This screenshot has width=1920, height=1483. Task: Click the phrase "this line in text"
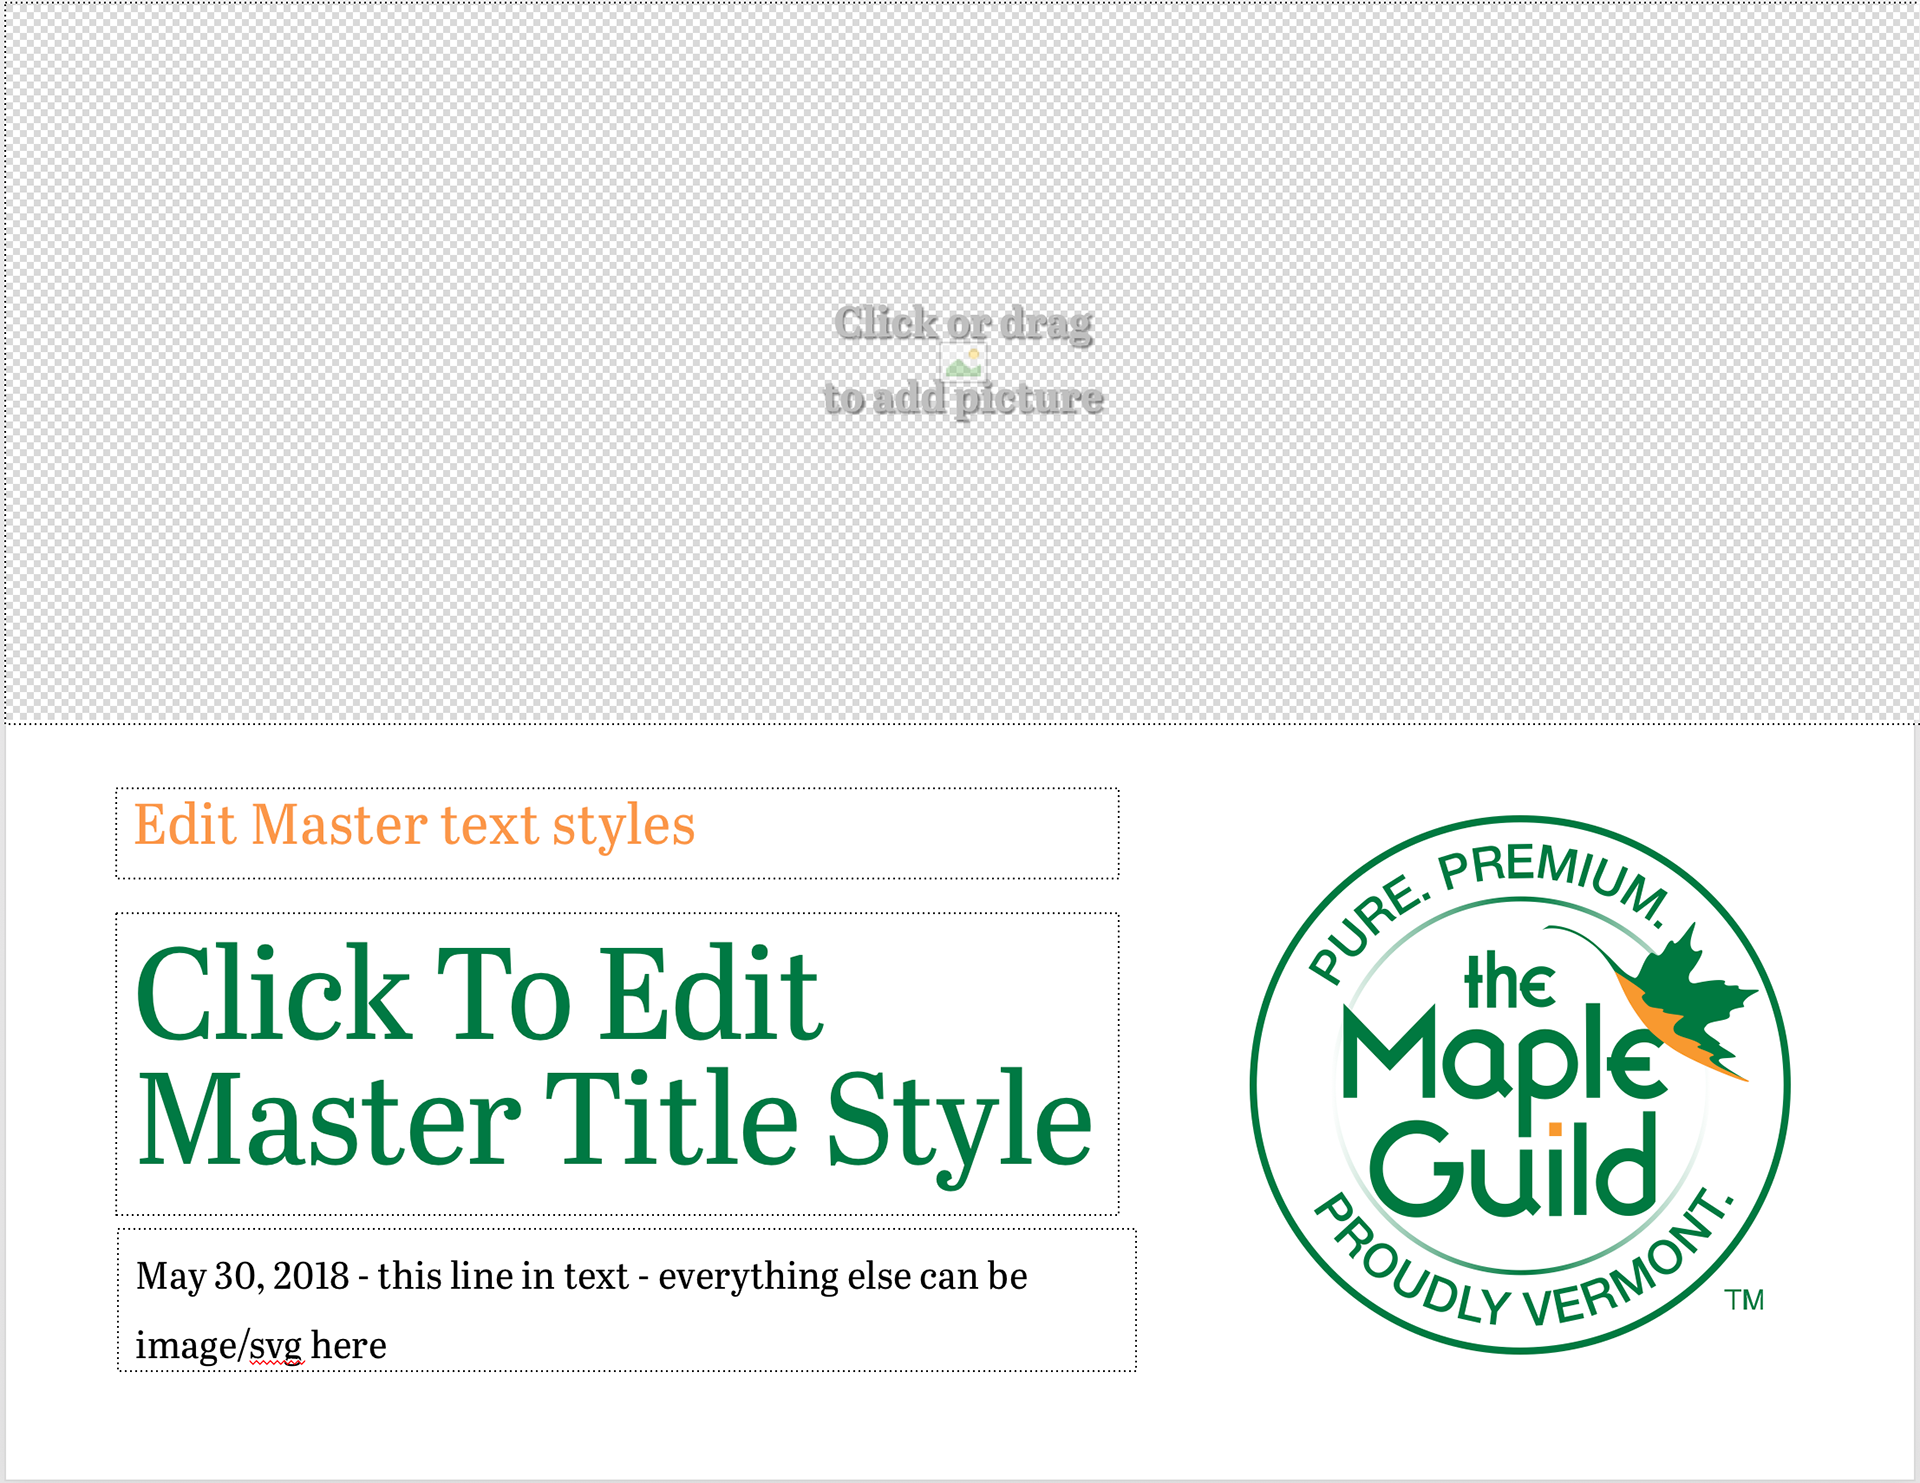pyautogui.click(x=503, y=1276)
